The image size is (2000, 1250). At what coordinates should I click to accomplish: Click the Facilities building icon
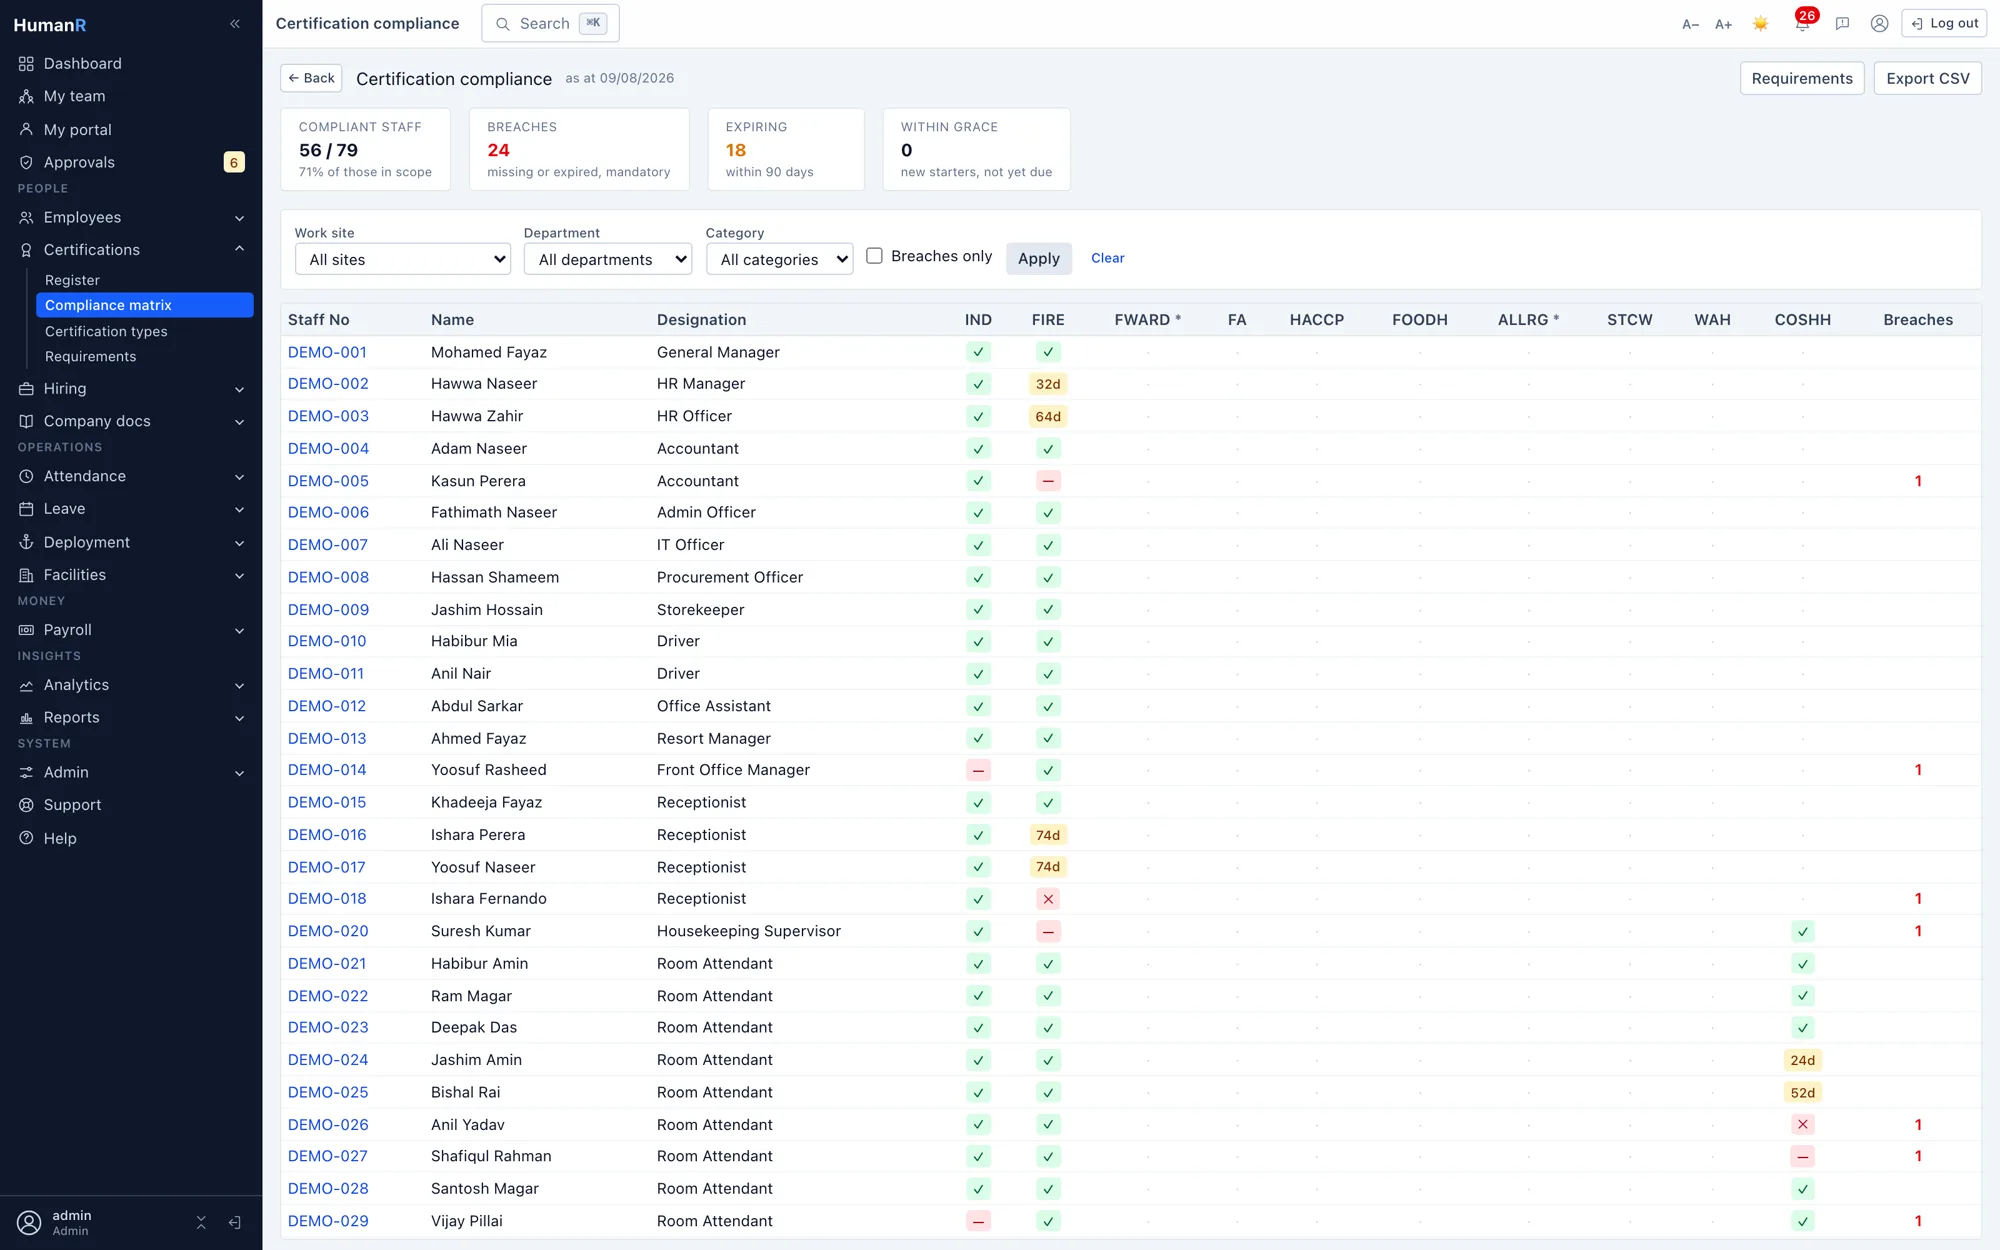click(26, 575)
